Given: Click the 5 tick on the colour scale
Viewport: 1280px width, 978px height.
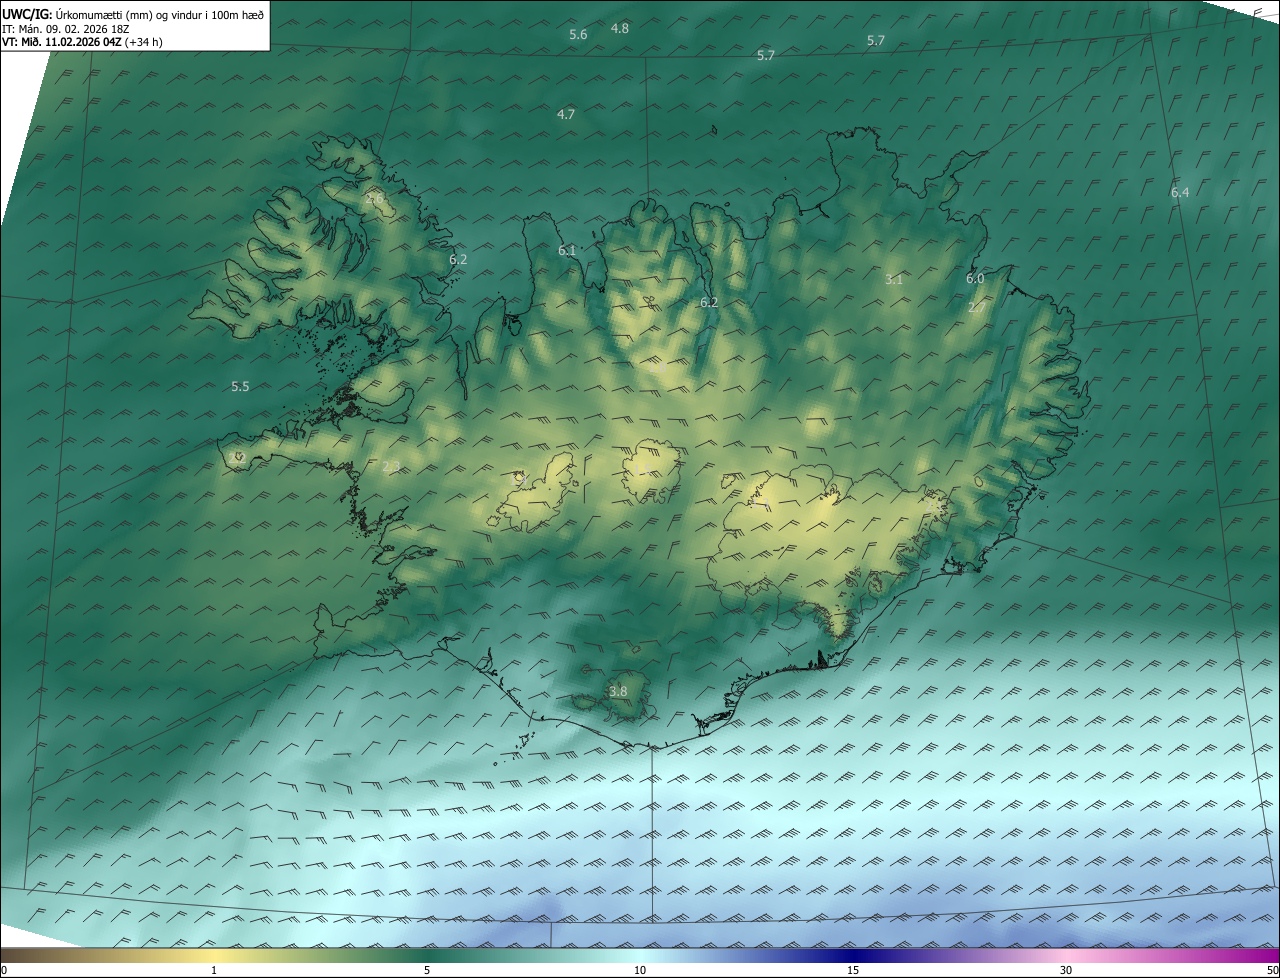Looking at the screenshot, I should [427, 970].
